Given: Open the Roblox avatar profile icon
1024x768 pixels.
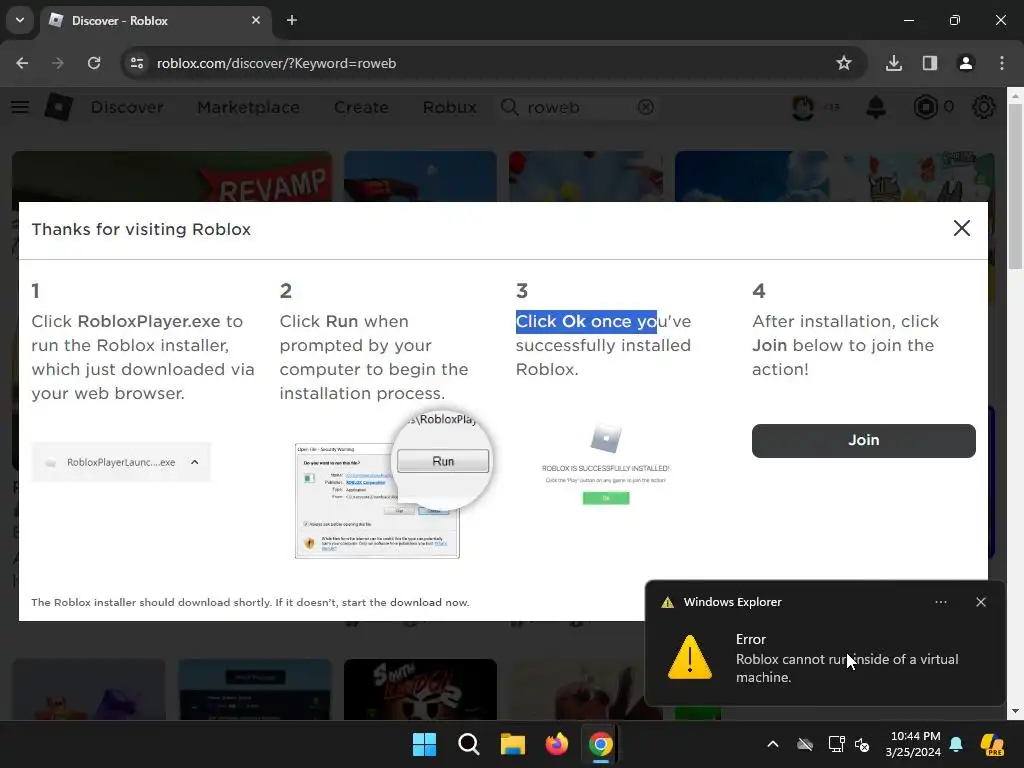Looking at the screenshot, I should point(803,107).
